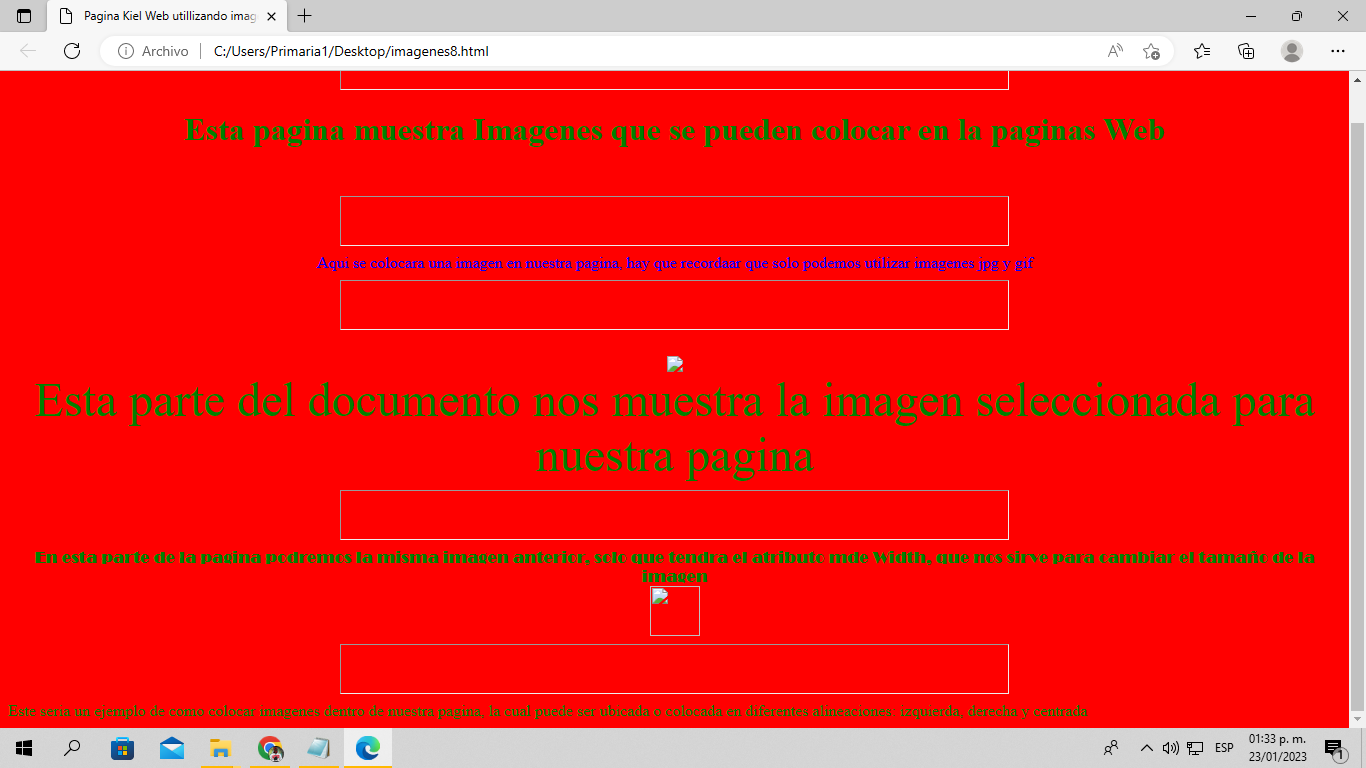Switch to Microsoft Edge on the taskbar
The width and height of the screenshot is (1366, 768).
367,748
